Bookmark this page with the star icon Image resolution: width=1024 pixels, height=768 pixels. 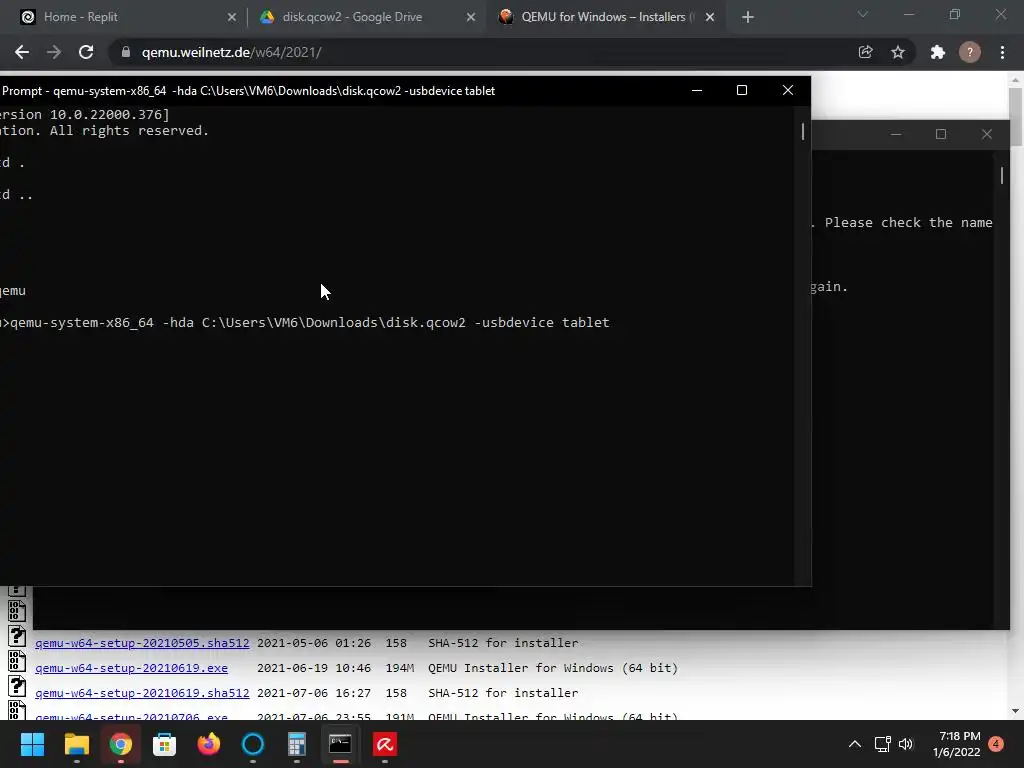tap(898, 52)
